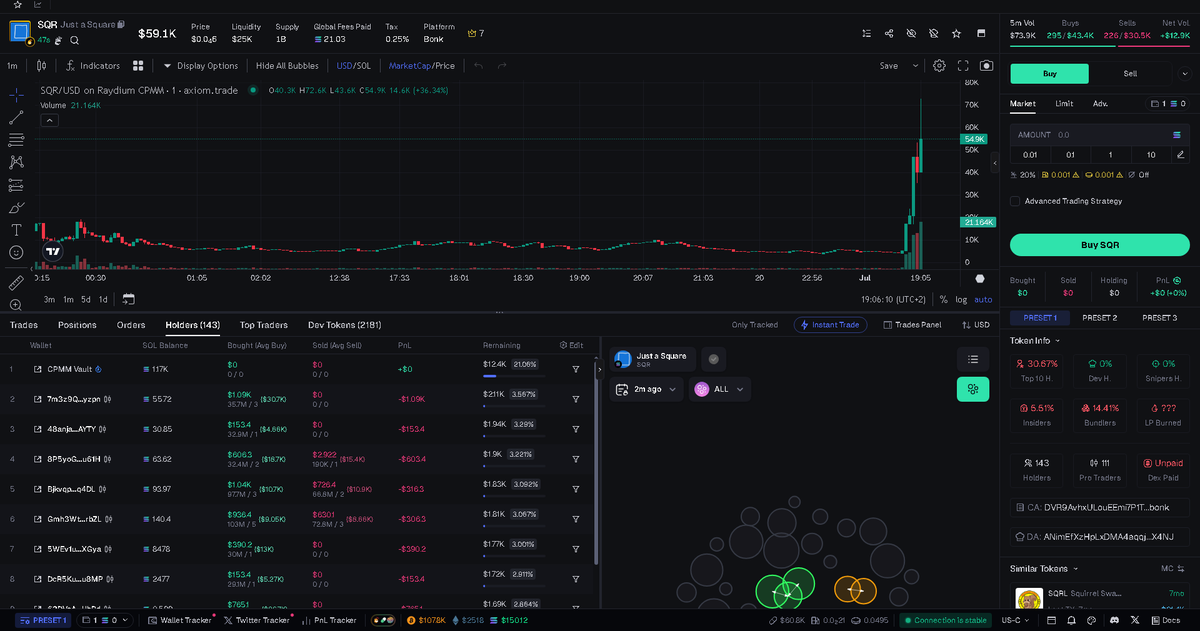Open the go-to-date calendar icon
Image resolution: width=1200 pixels, height=631 pixels.
128,299
